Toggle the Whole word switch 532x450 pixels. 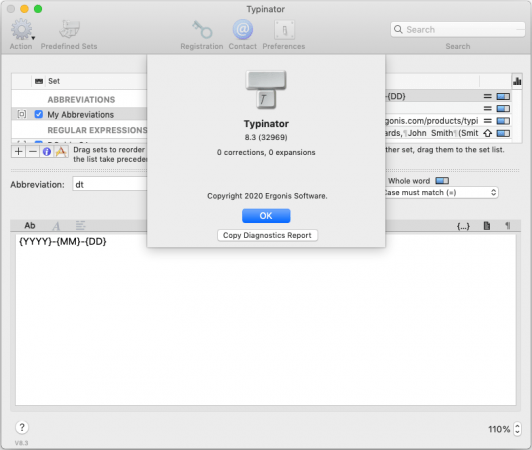coord(442,181)
